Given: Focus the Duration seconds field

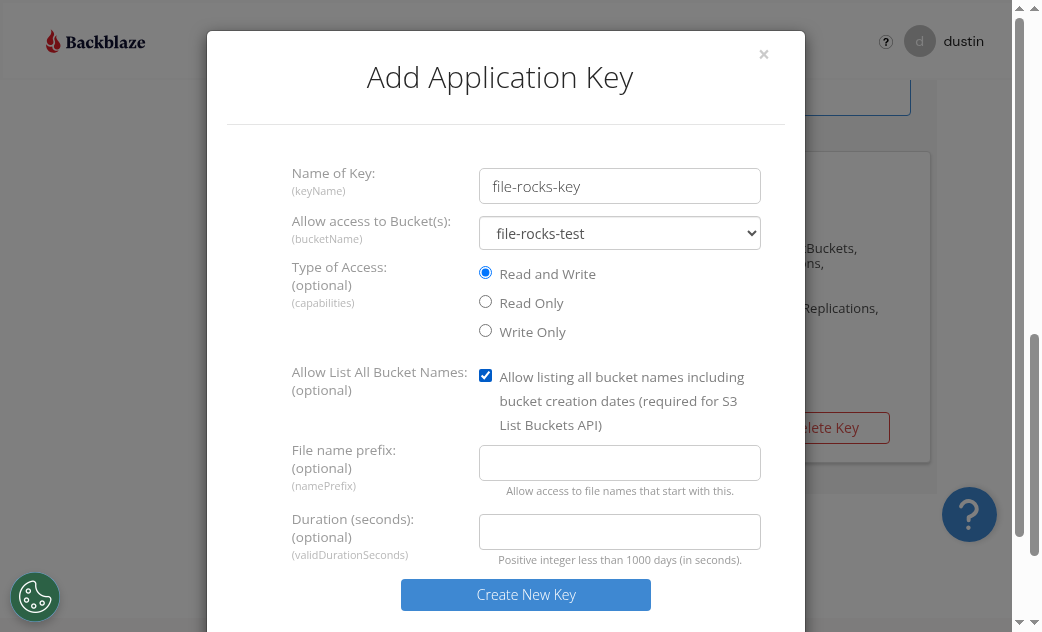Looking at the screenshot, I should coord(619,532).
